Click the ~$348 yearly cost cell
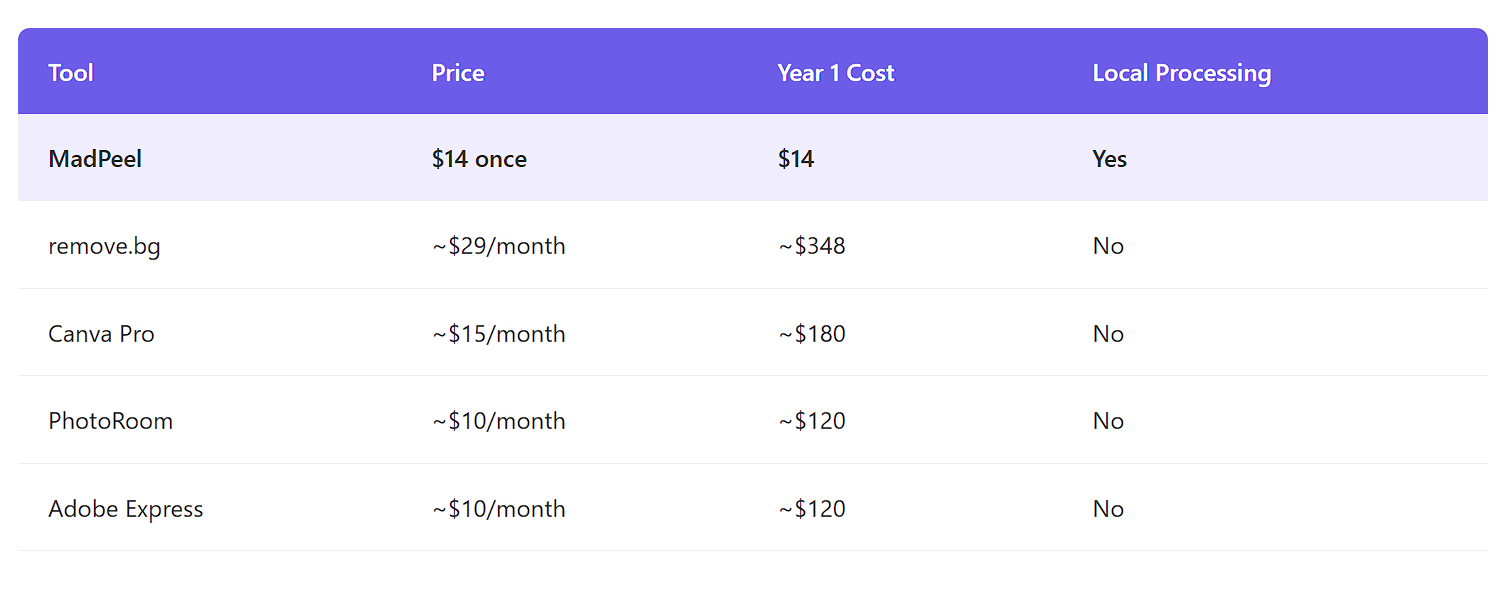This screenshot has height=589, width=1504. click(x=811, y=246)
